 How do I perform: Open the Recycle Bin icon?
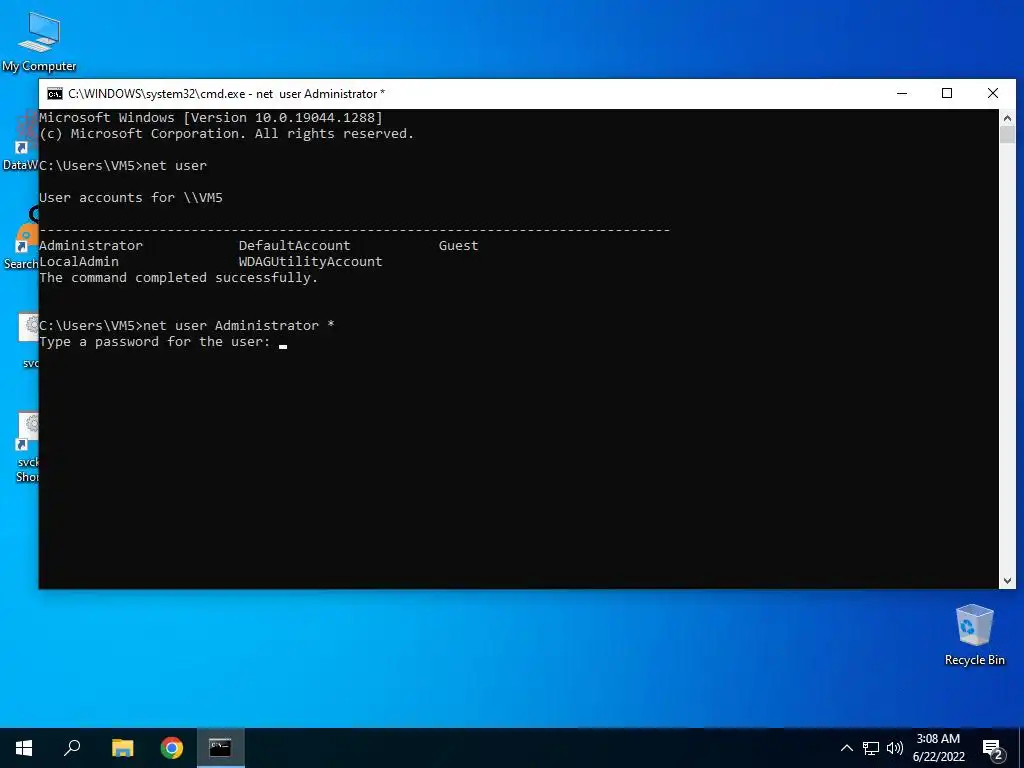coord(974,634)
